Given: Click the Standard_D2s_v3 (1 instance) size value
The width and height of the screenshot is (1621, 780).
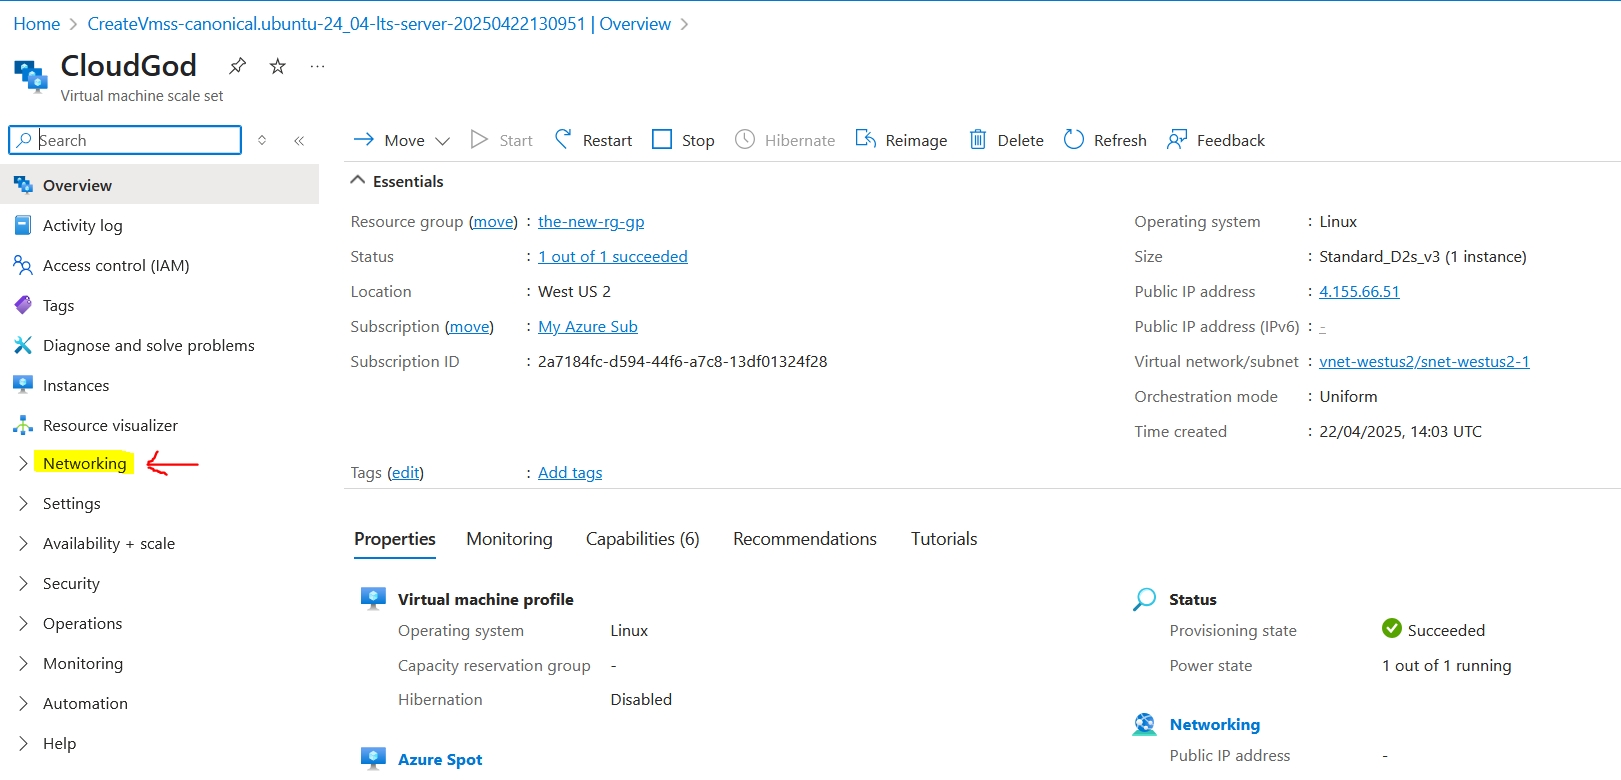Looking at the screenshot, I should [x=1423, y=256].
